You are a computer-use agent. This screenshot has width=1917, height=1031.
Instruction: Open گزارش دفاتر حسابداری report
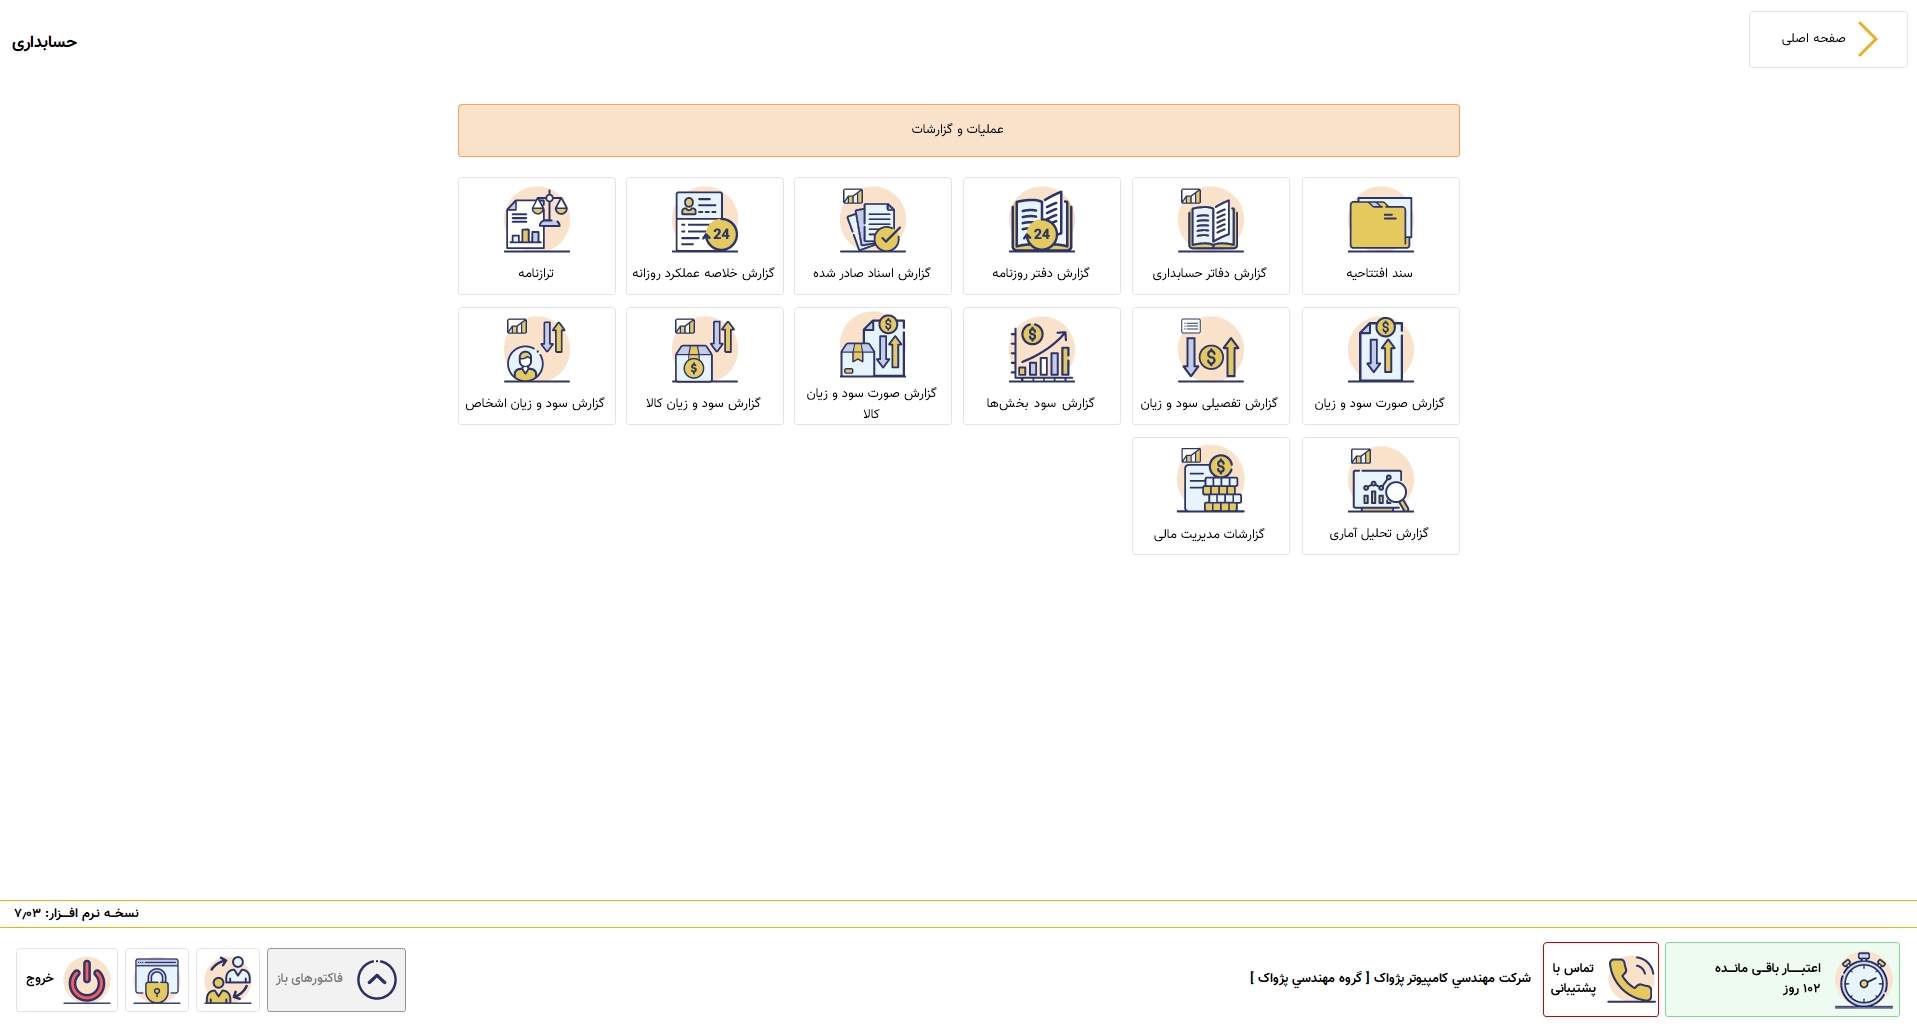1210,236
